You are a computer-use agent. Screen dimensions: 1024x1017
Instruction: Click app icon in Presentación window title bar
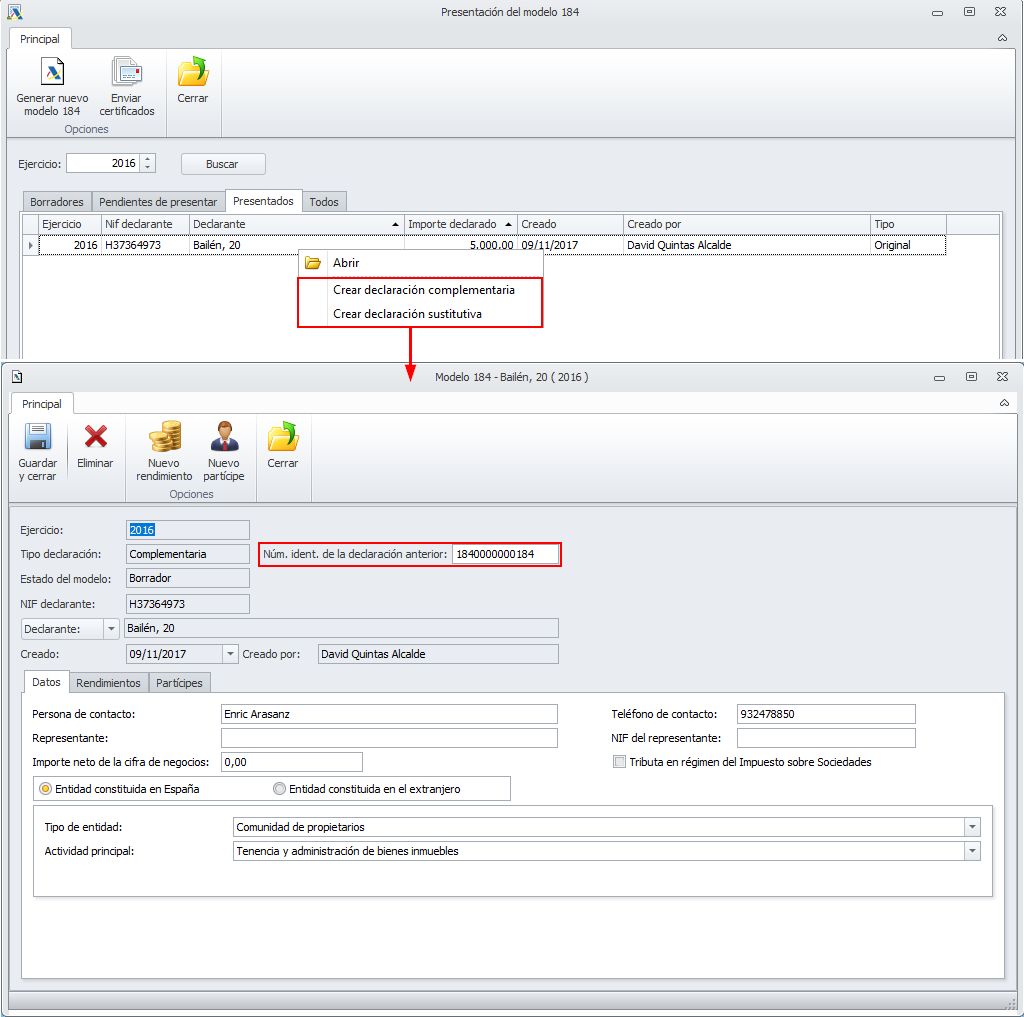(x=14, y=12)
